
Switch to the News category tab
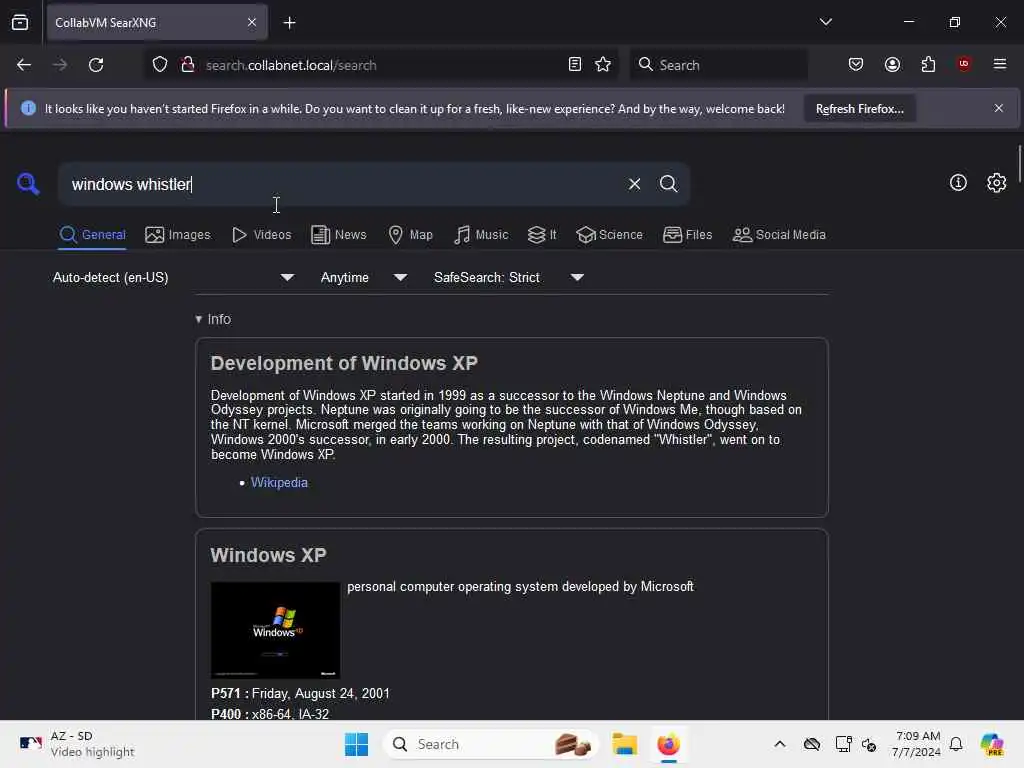pos(338,234)
